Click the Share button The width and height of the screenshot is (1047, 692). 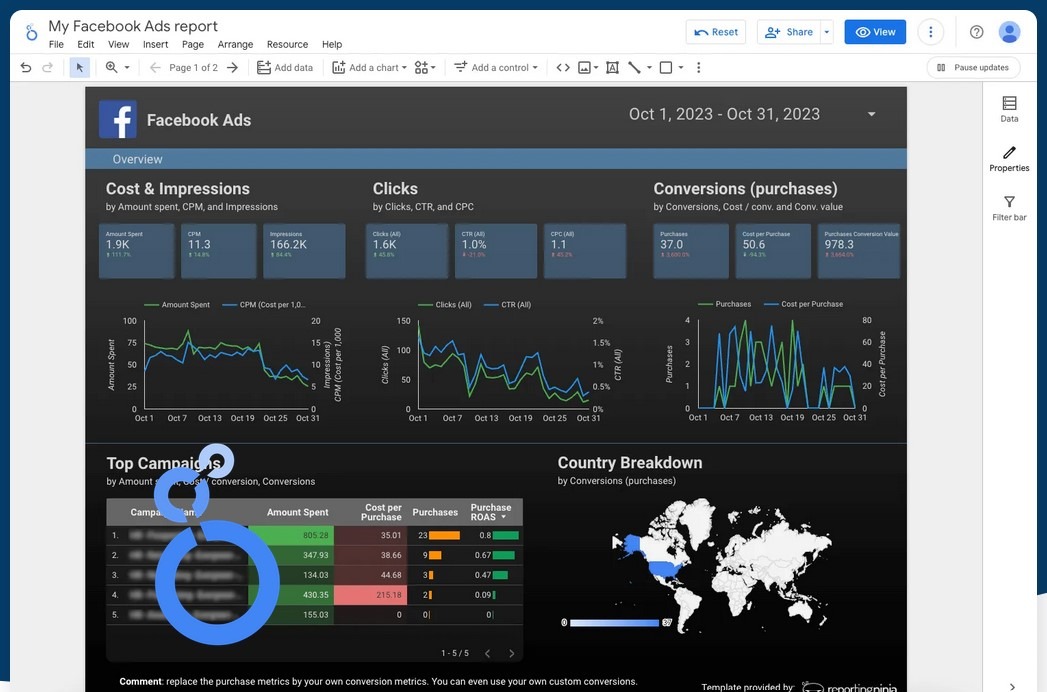tap(789, 32)
